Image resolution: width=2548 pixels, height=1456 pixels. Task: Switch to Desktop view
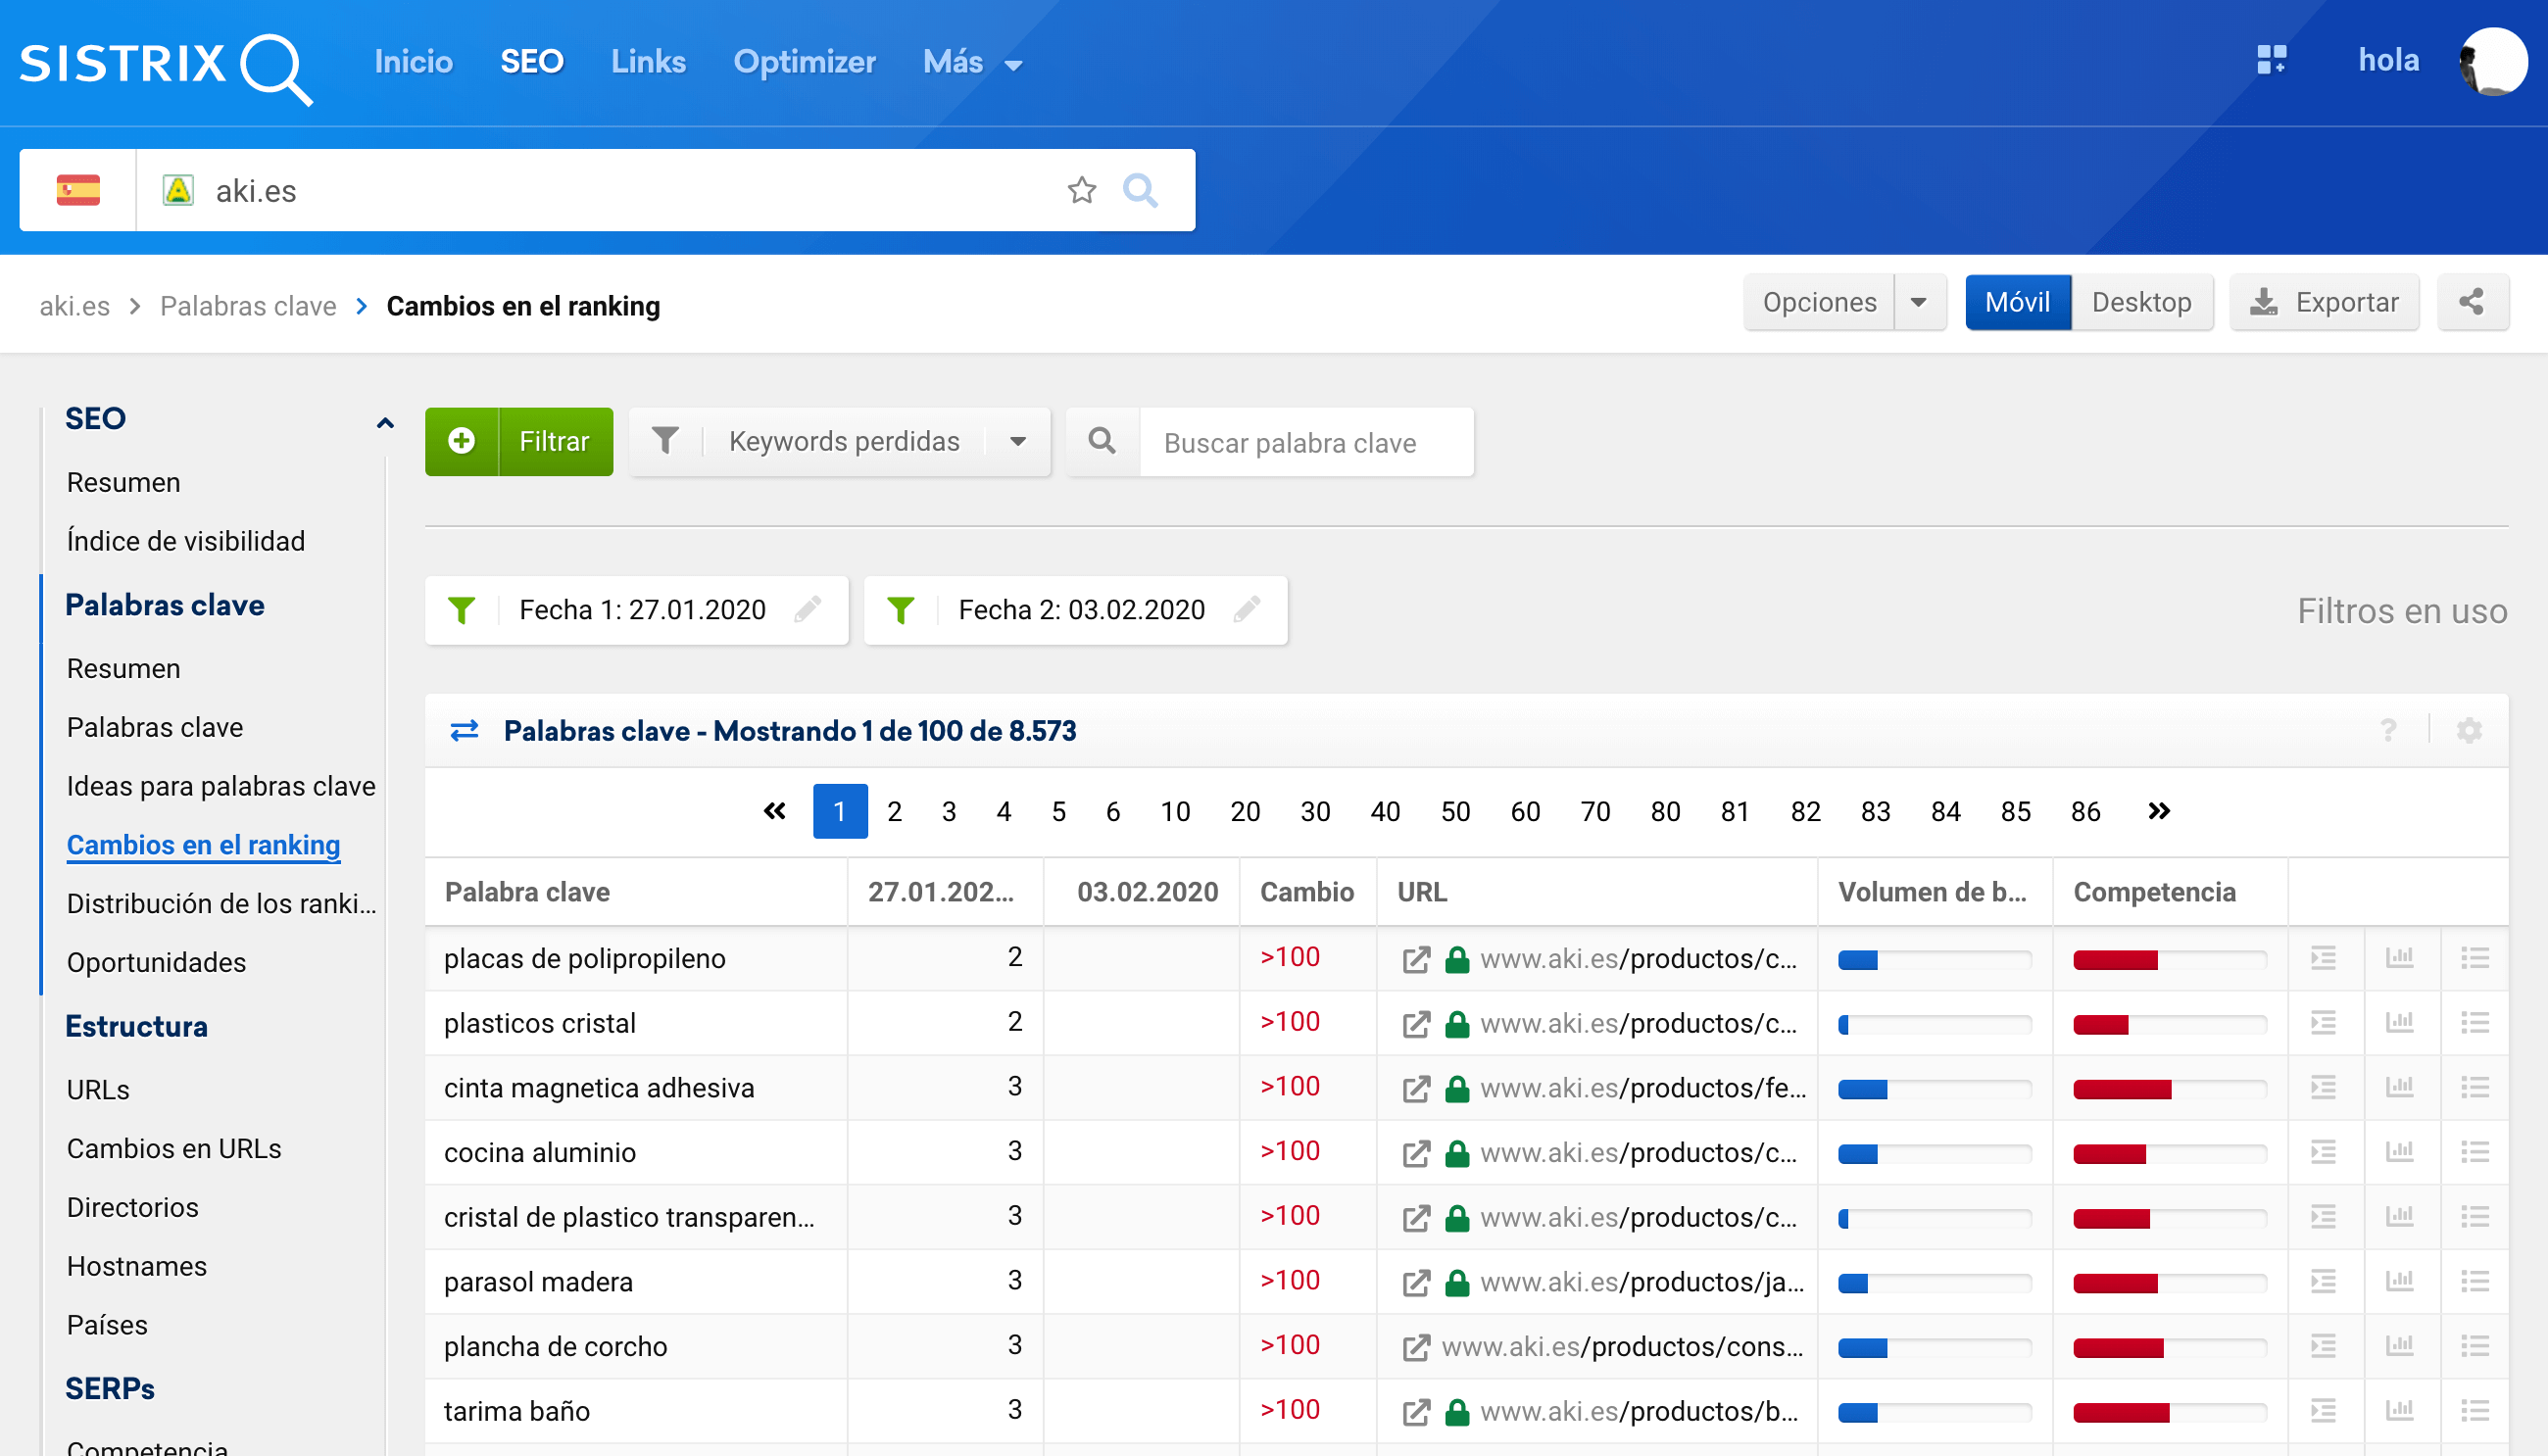[2141, 302]
